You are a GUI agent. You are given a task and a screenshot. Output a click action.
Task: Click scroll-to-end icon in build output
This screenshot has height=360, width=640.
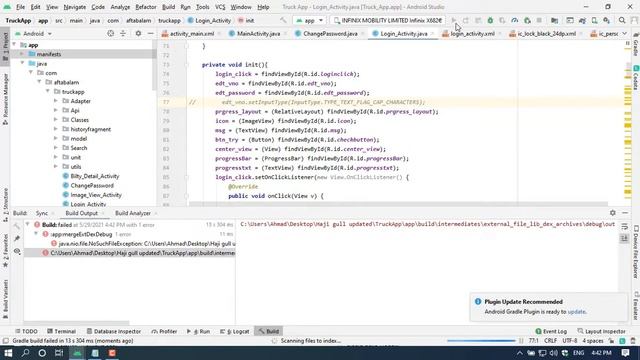(x=624, y=238)
